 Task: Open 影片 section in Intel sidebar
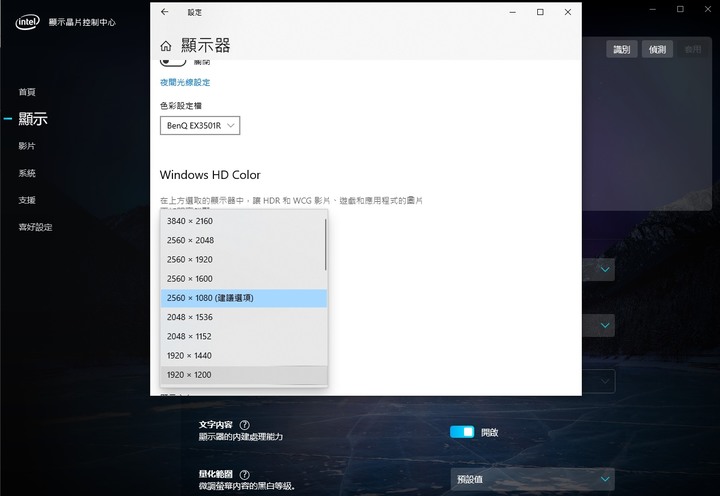[27, 146]
